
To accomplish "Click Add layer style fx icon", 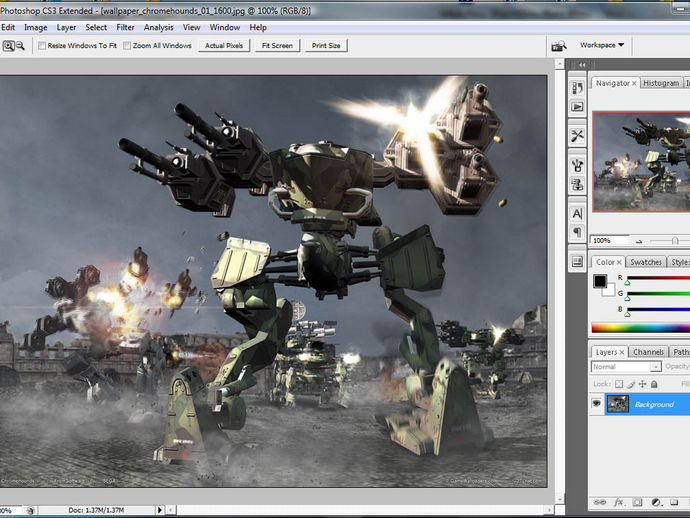I will click(619, 502).
